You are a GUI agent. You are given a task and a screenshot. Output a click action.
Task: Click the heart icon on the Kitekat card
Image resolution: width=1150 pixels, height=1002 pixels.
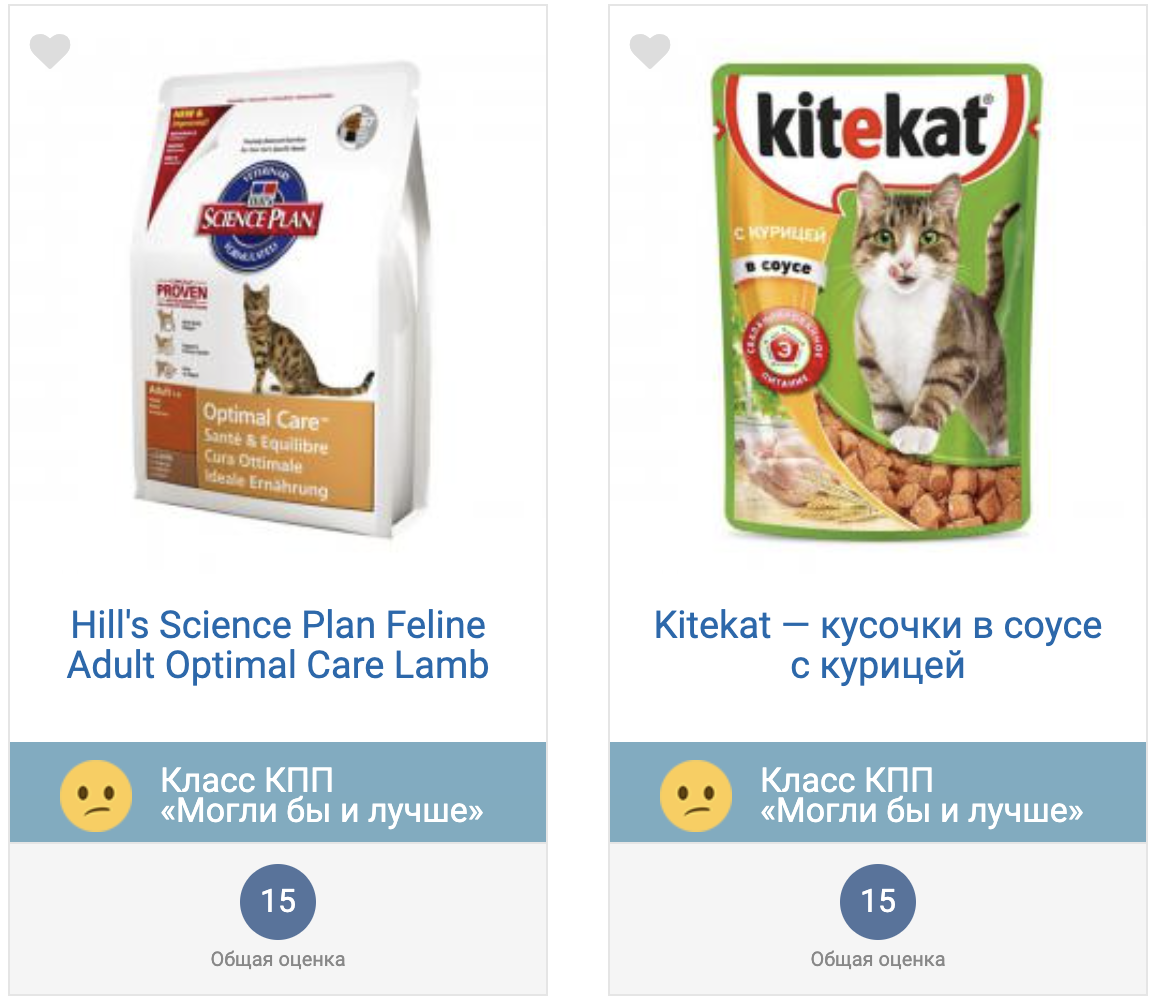pyautogui.click(x=650, y=51)
